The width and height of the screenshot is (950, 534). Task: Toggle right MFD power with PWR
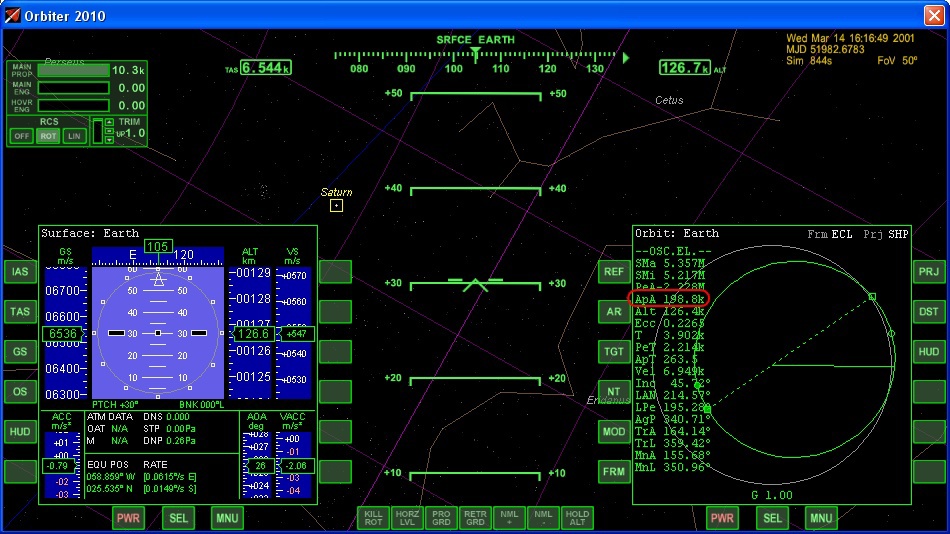722,518
